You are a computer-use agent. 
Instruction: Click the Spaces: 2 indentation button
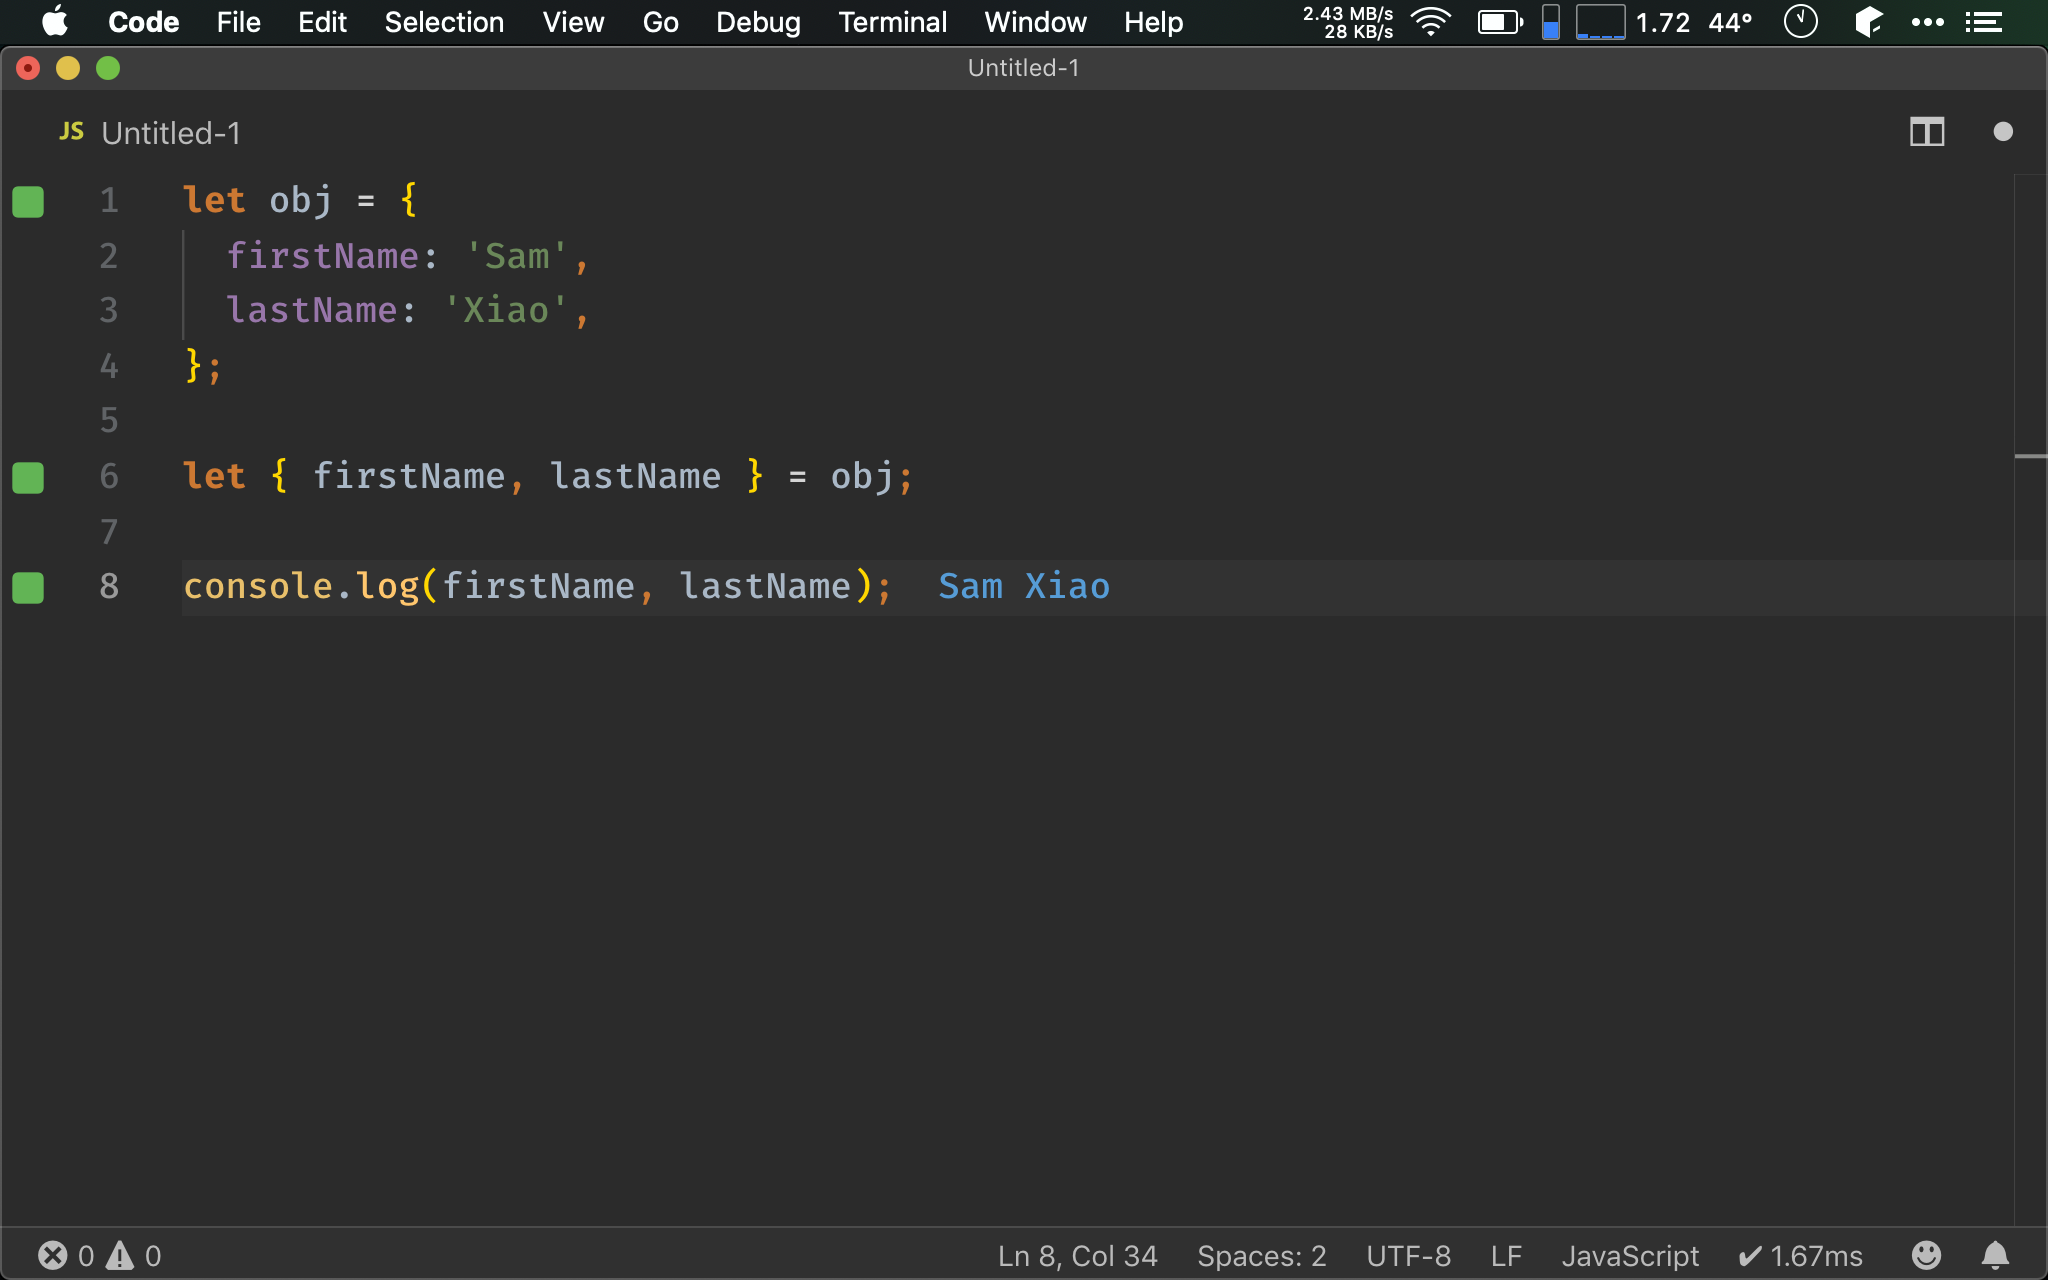(1265, 1256)
